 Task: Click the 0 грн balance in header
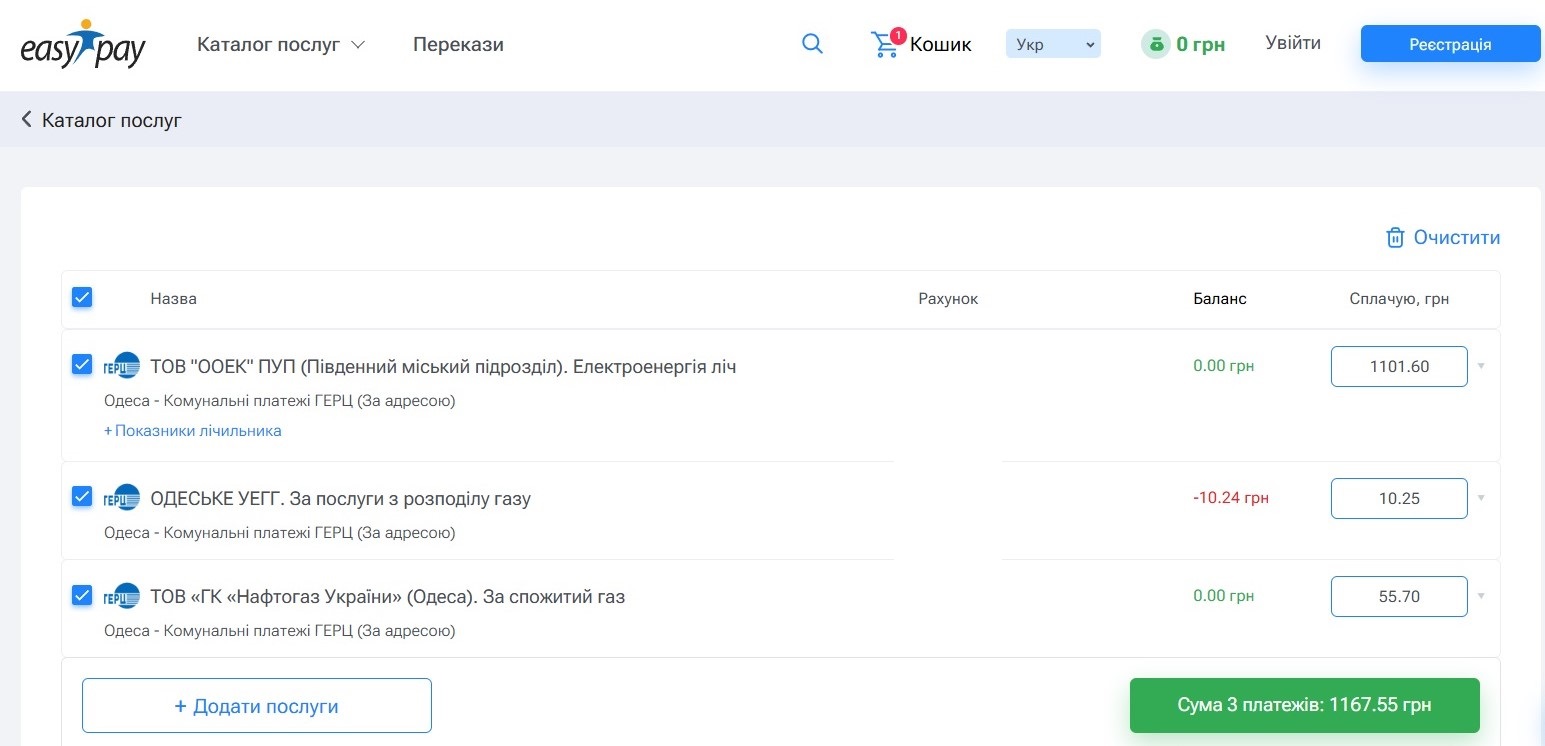[x=1200, y=44]
